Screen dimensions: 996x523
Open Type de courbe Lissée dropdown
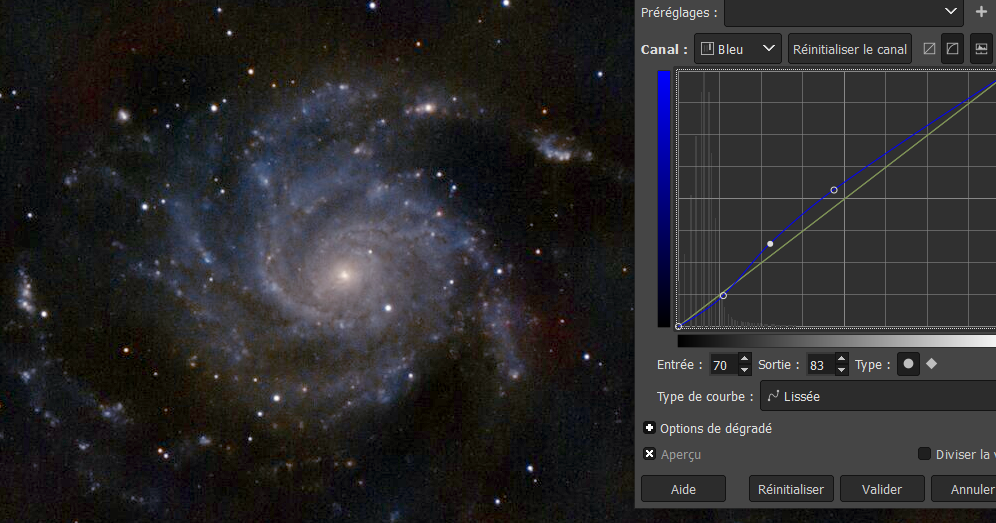tap(878, 396)
